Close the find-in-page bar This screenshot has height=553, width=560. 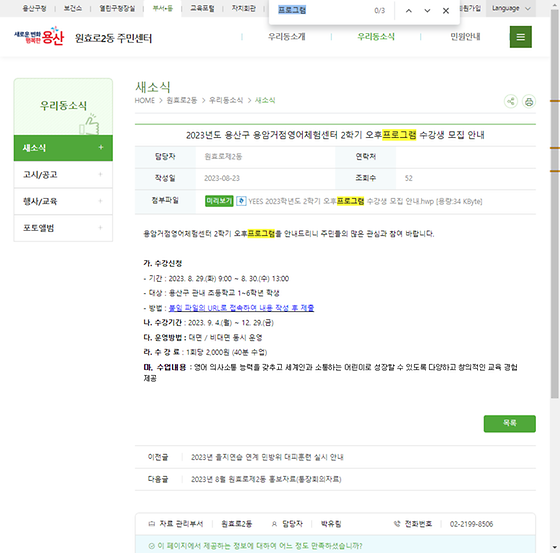446,11
